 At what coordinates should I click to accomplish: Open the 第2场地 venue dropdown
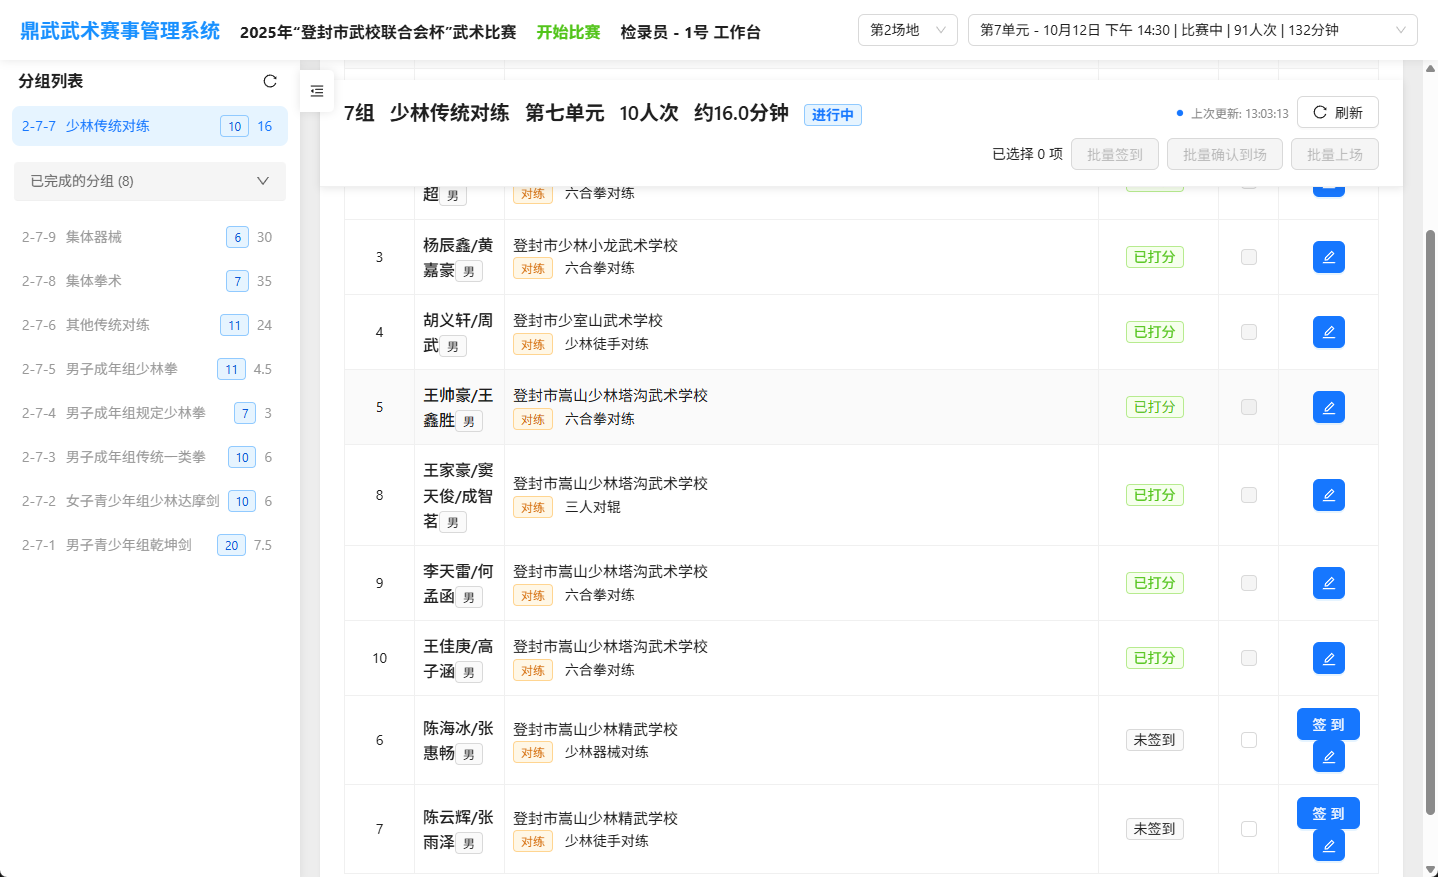pyautogui.click(x=907, y=30)
